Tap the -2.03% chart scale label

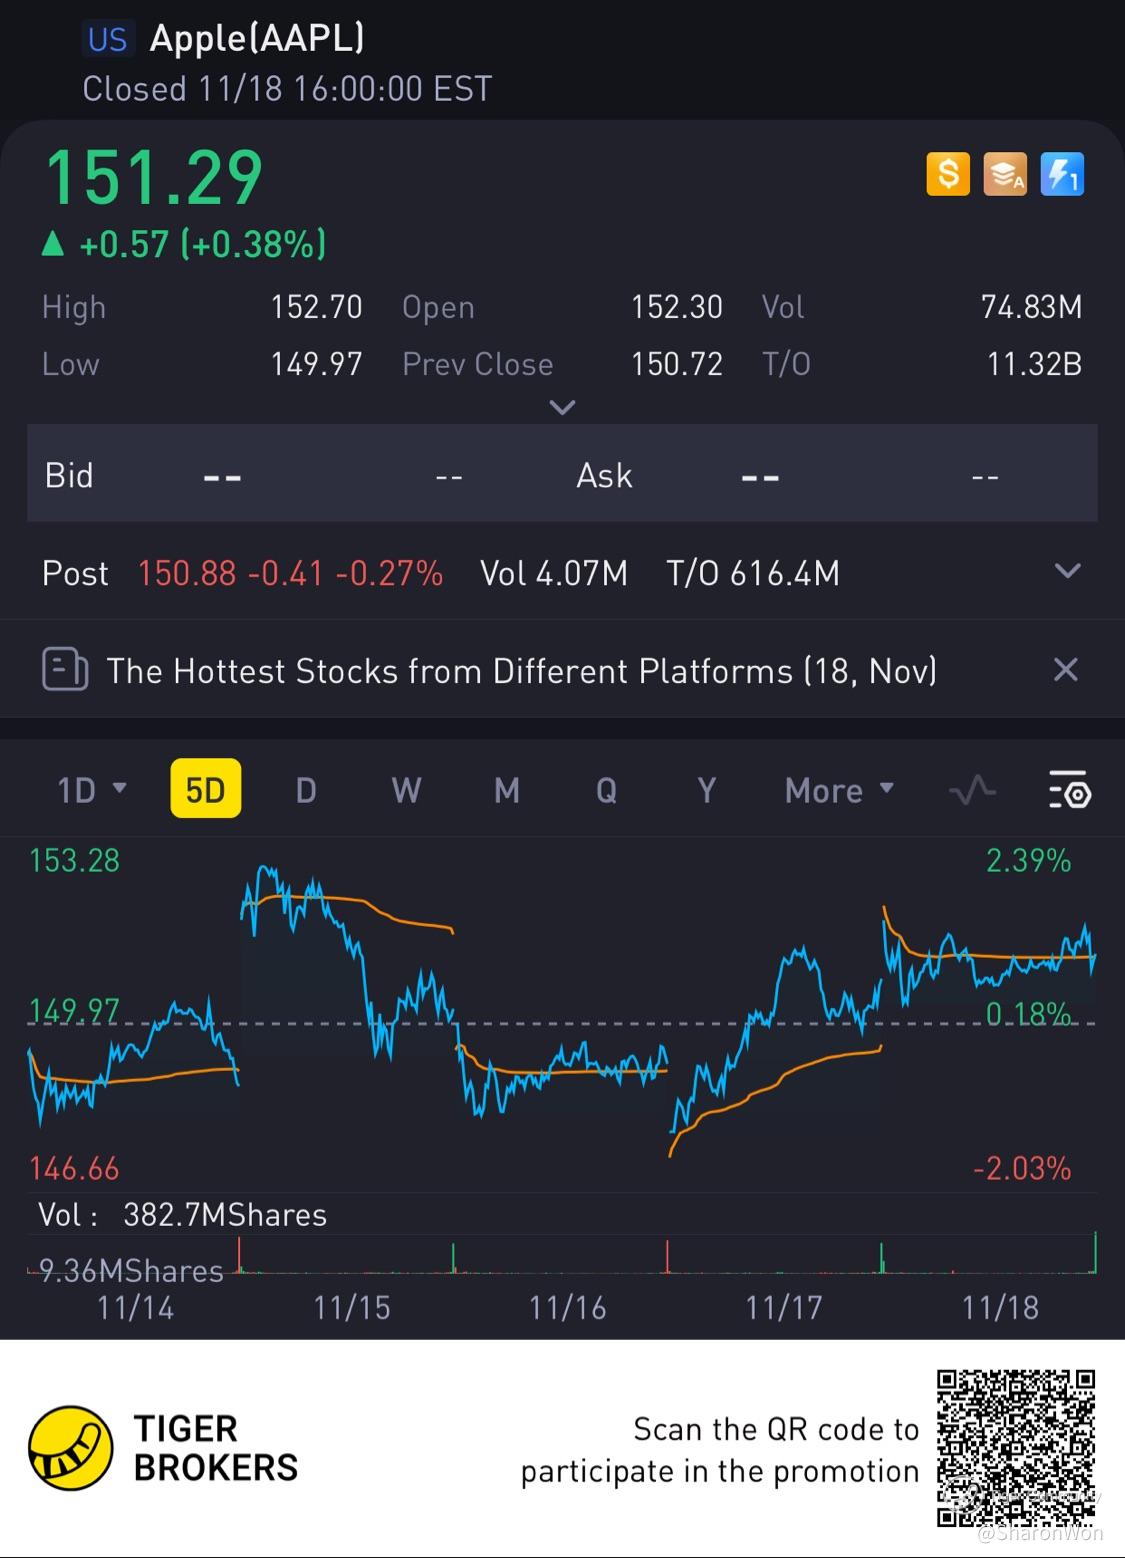[1022, 1168]
